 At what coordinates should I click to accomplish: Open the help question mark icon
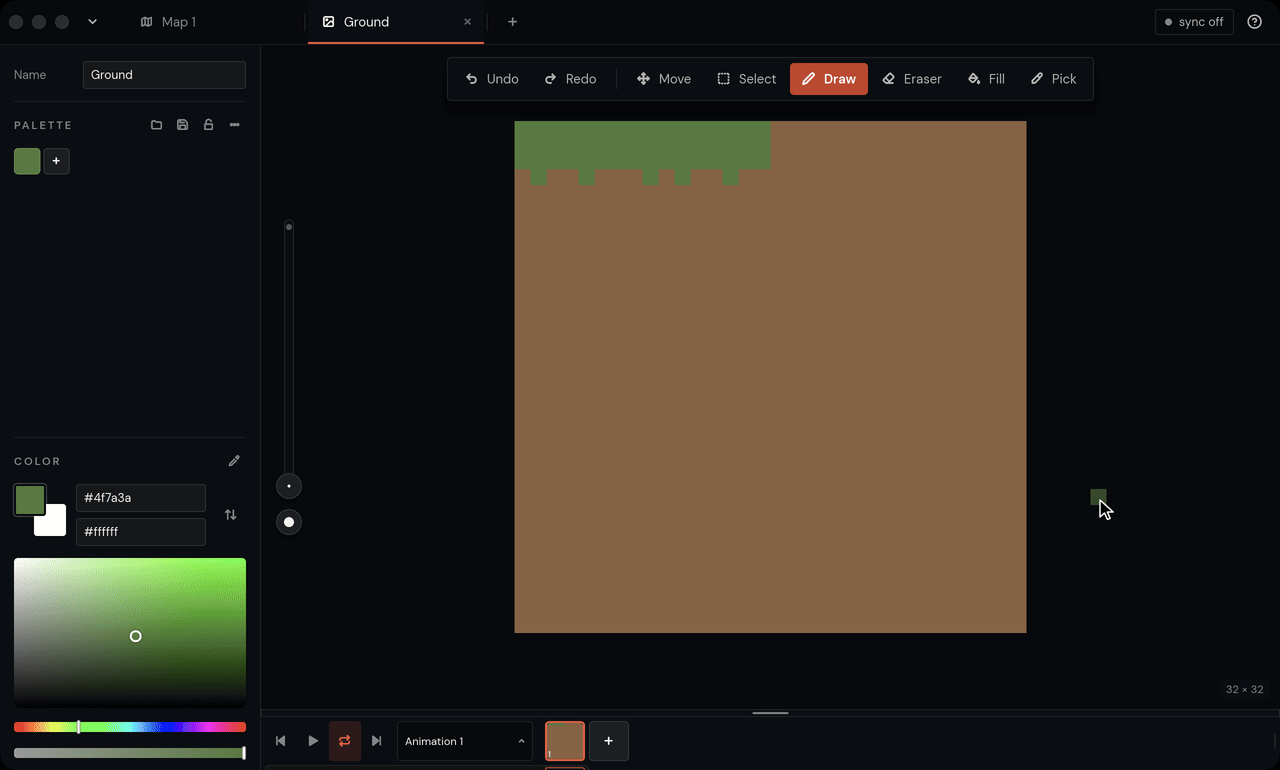coord(1255,22)
